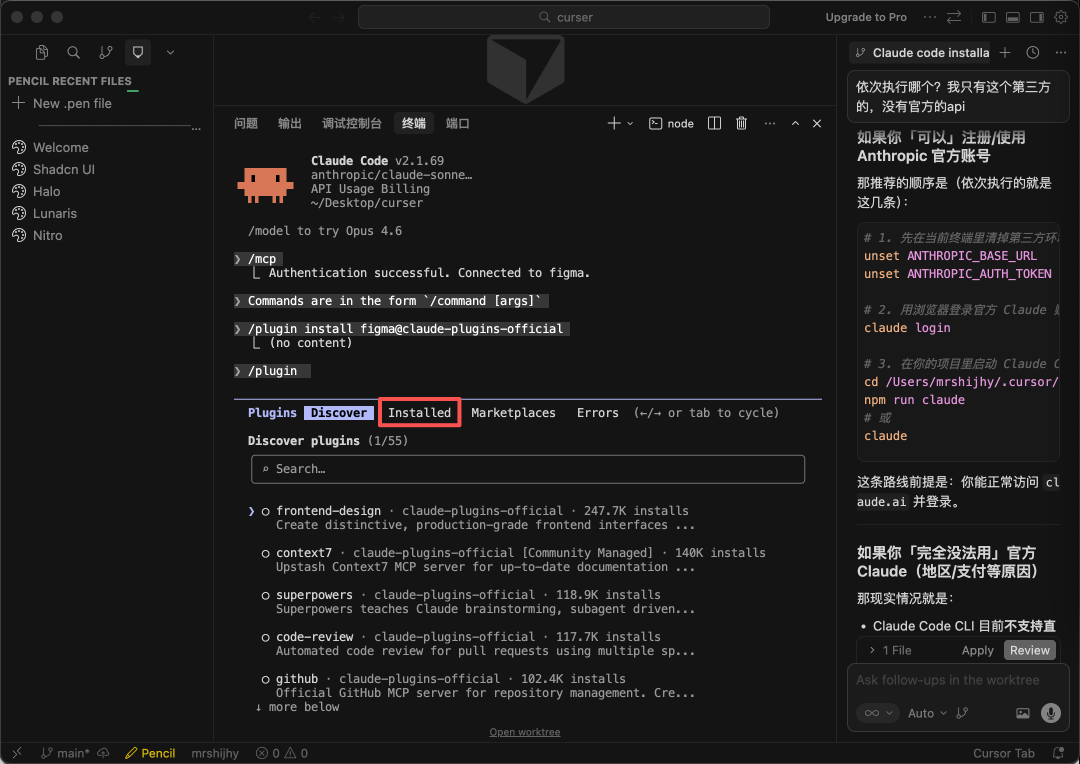Navigate back with the left arrow
This screenshot has height=764, width=1080.
(315, 17)
